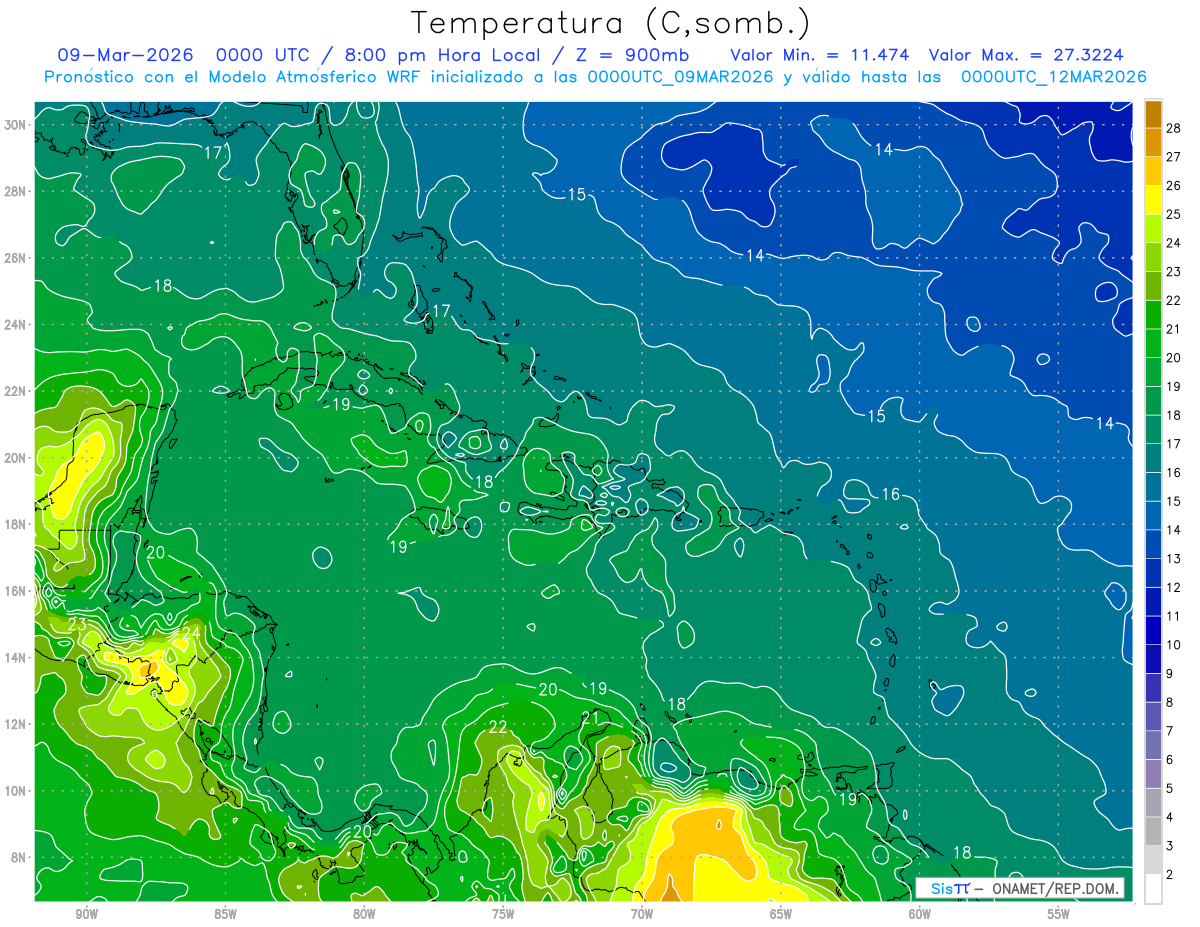Click the 16N latitude axis label

tap(14, 591)
